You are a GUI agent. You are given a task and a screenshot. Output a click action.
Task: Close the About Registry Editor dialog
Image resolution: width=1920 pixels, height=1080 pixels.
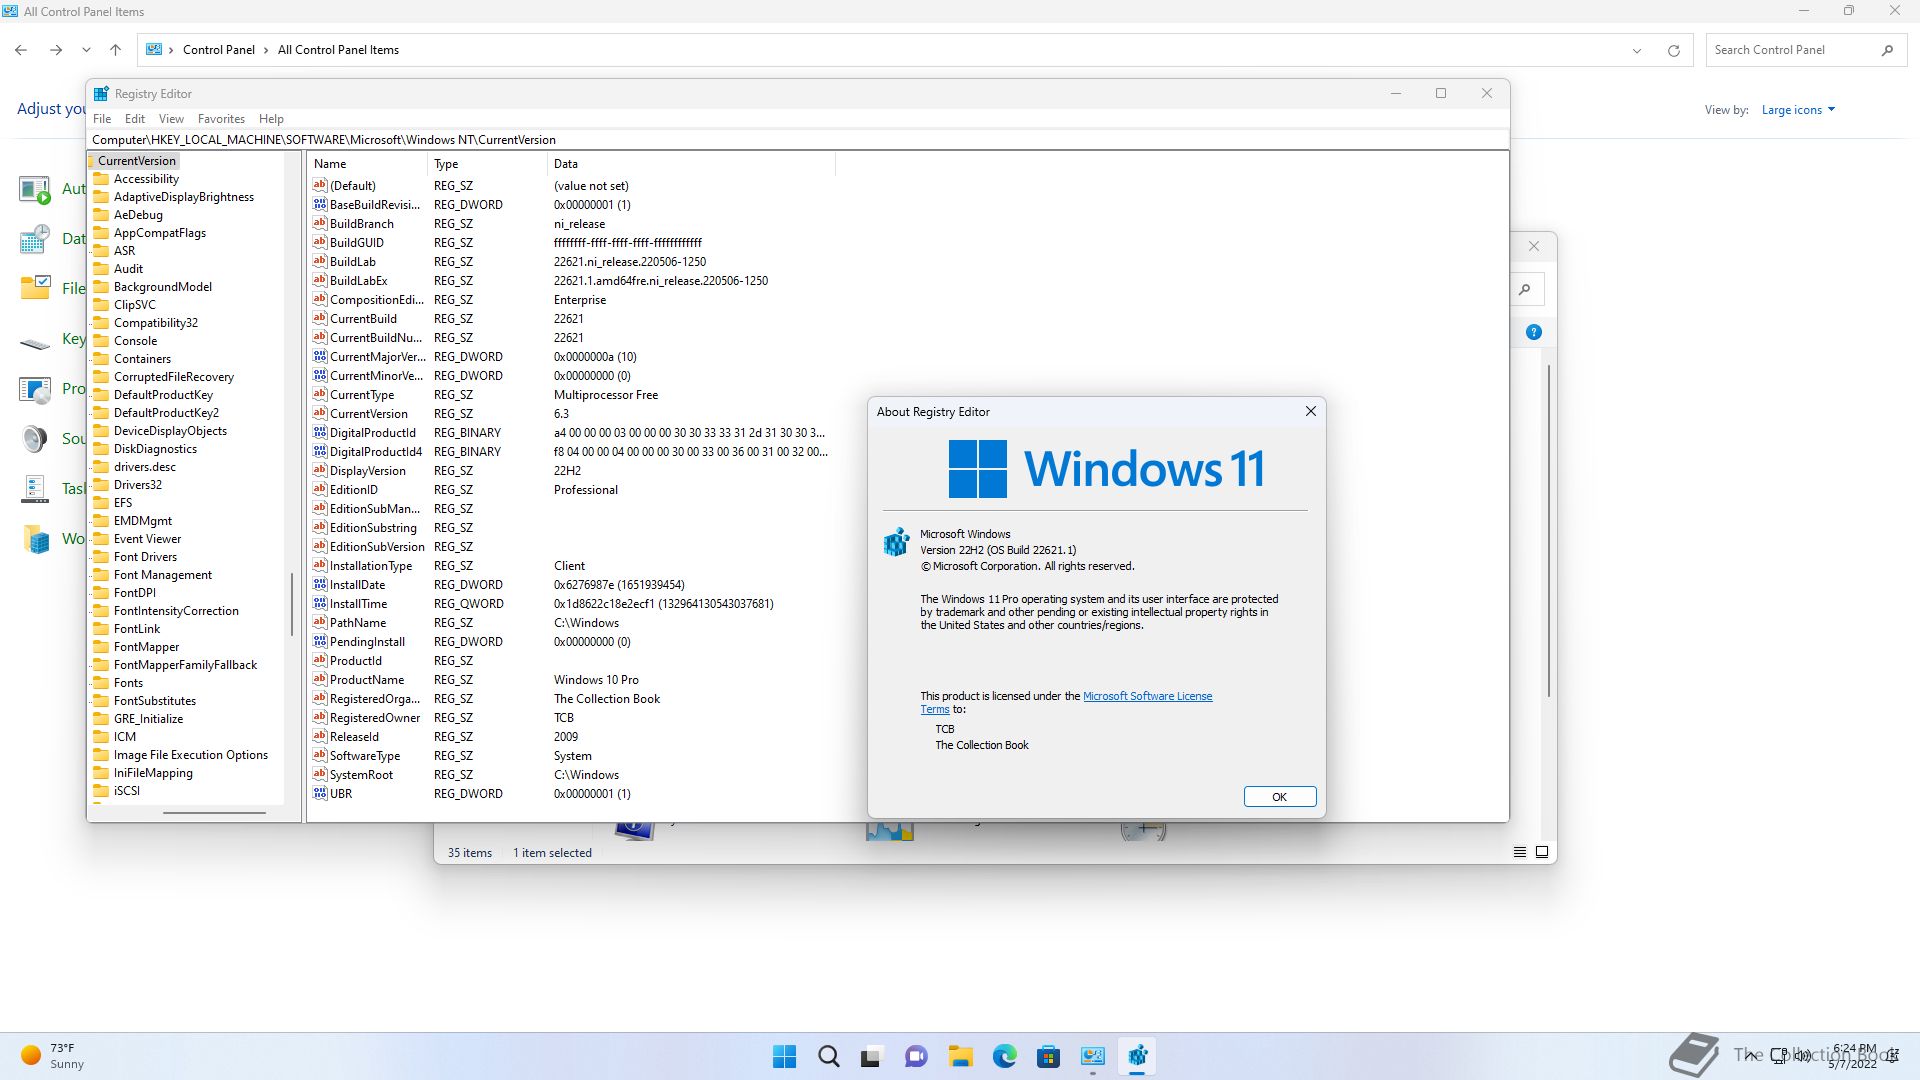(1310, 411)
